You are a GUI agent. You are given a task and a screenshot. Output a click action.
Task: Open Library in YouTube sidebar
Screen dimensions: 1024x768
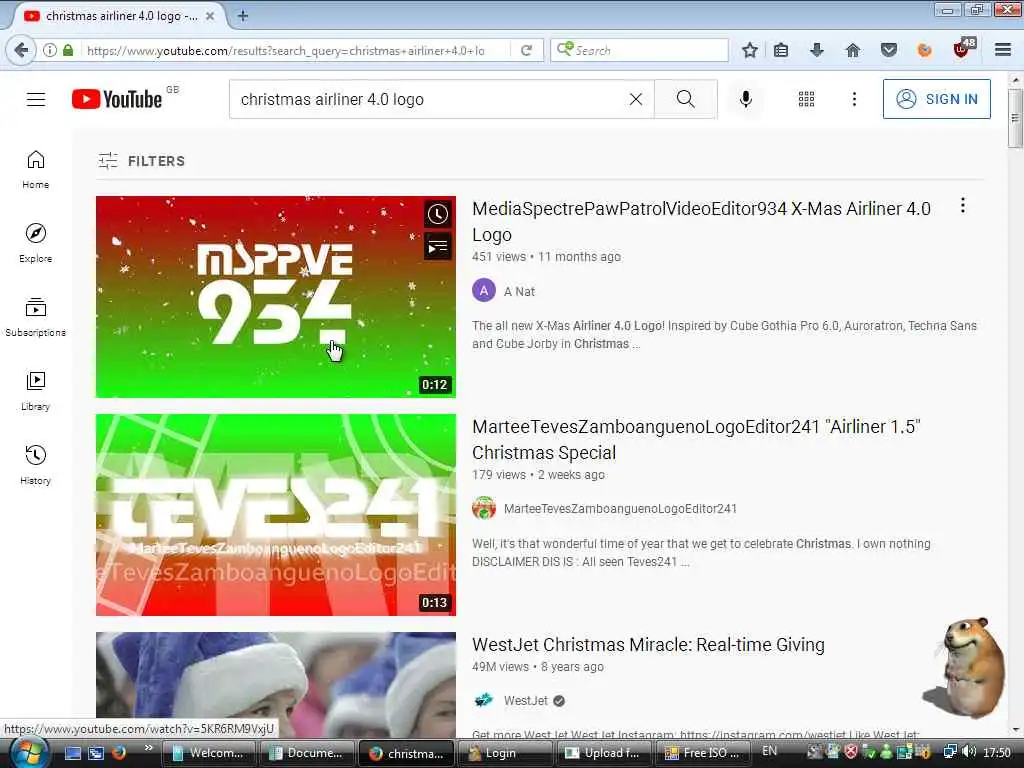coord(35,391)
